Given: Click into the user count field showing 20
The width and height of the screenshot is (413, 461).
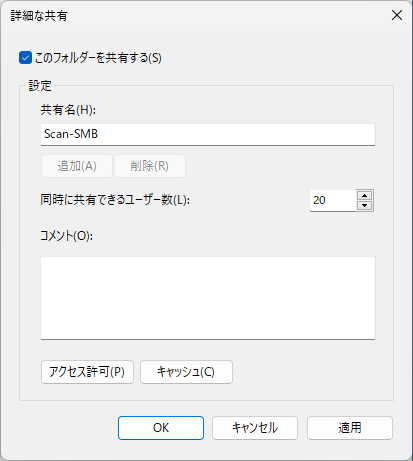Looking at the screenshot, I should (x=333, y=200).
